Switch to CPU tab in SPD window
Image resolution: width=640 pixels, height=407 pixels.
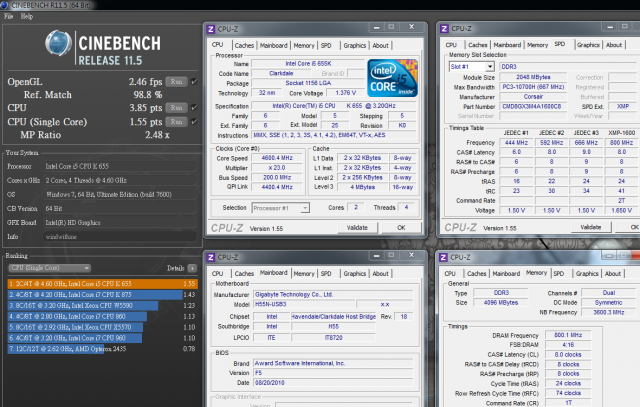[x=451, y=45]
